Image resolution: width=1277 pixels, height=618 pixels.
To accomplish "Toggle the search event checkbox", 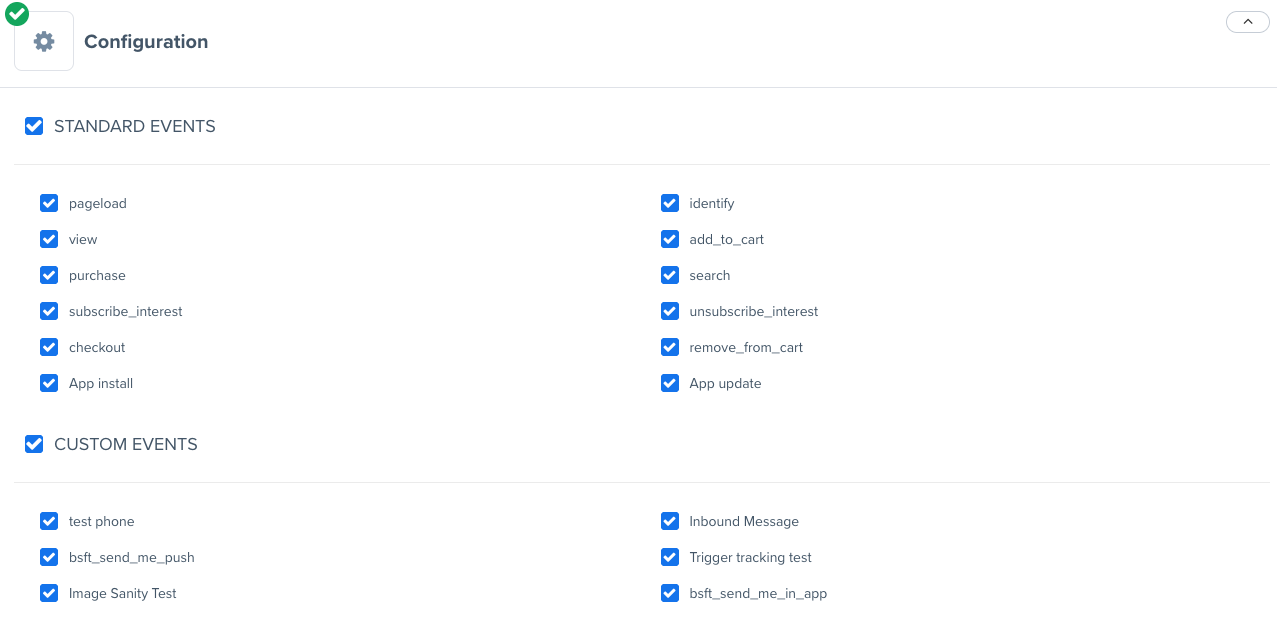I will [x=670, y=275].
